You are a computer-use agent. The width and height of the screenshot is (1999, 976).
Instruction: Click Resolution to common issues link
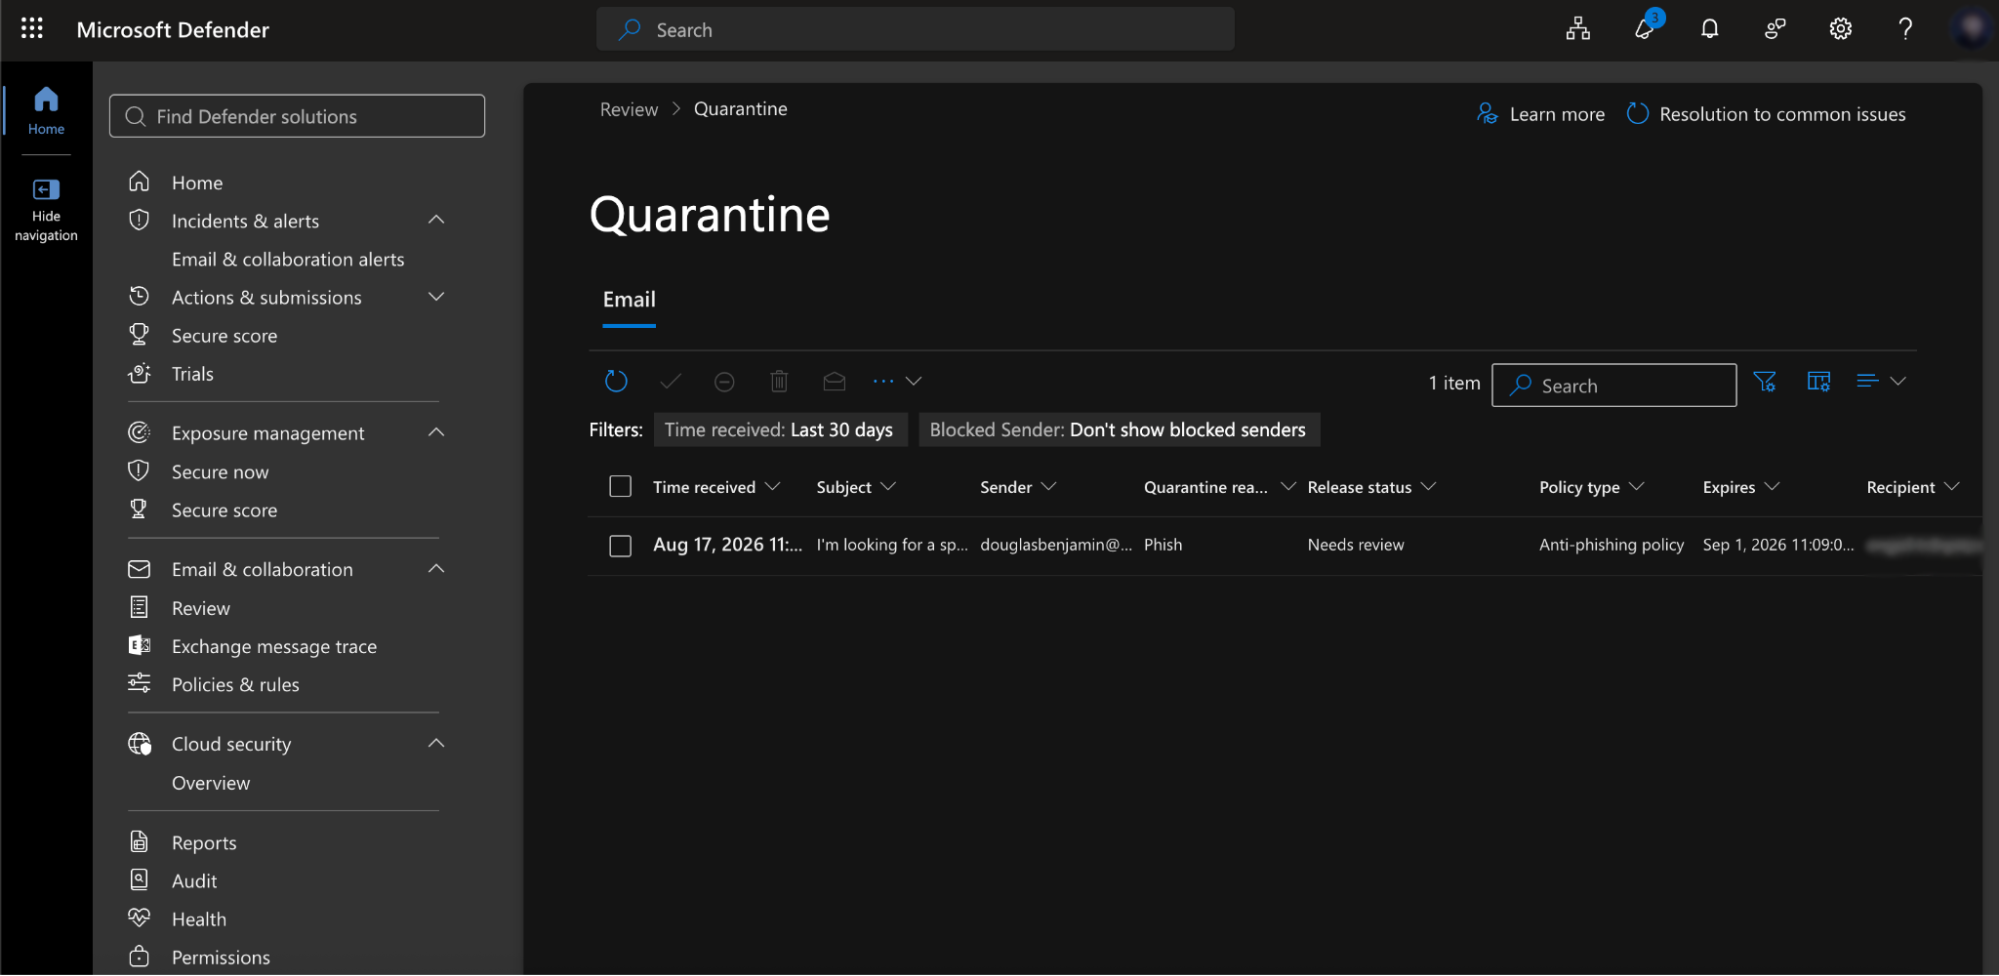point(1782,114)
